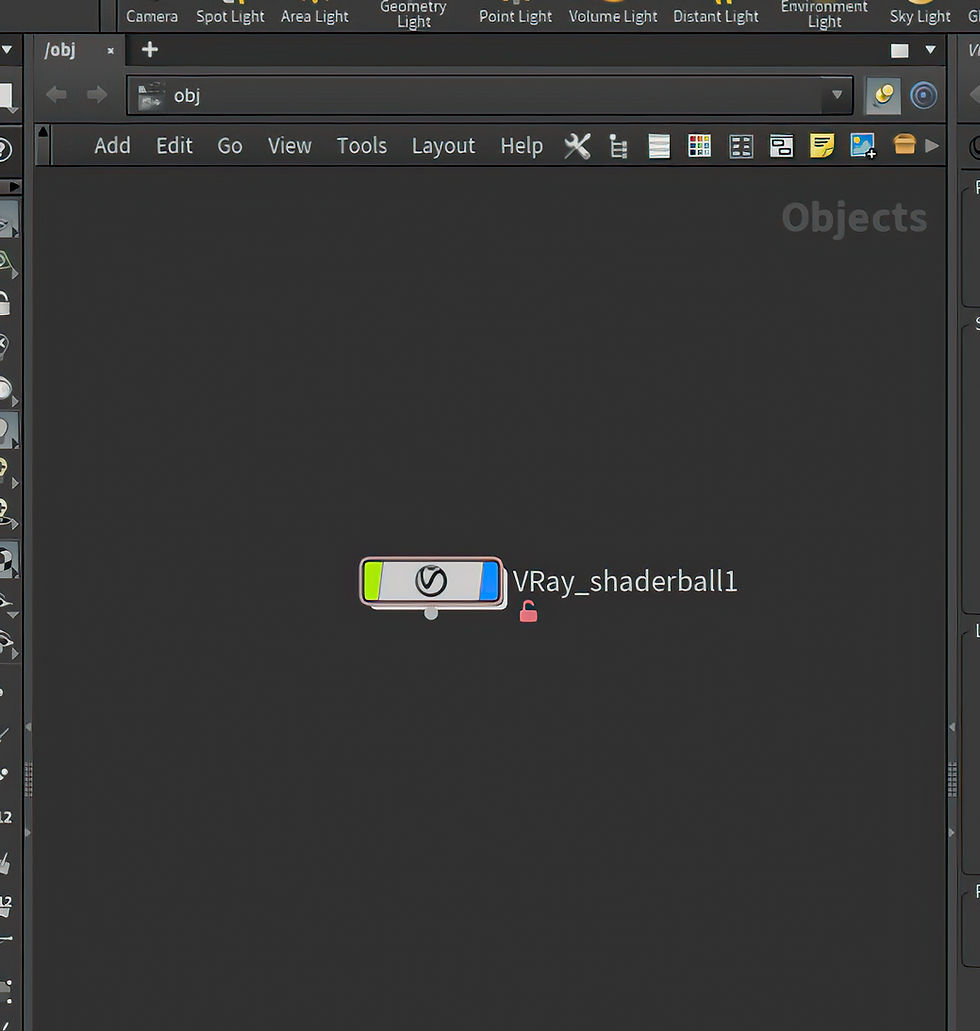The height and width of the screenshot is (1031, 980).
Task: Toggle the blue display flag on VRay_shaderball1
Action: click(489, 580)
